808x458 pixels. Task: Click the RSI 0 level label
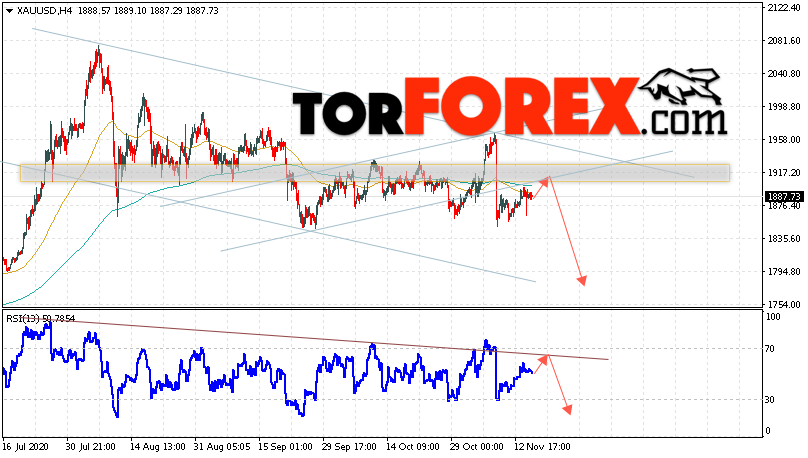[x=768, y=431]
